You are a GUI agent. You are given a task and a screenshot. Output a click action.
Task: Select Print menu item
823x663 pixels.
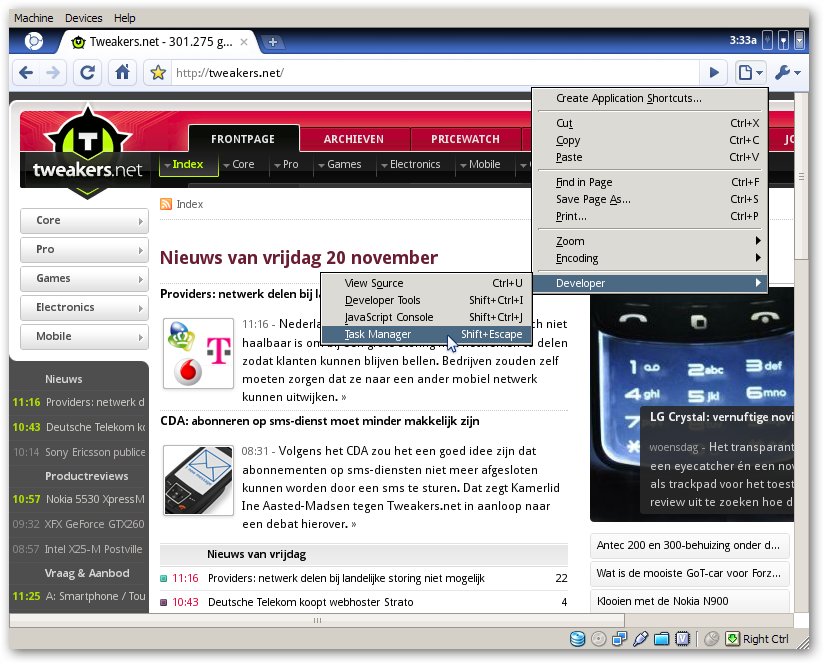pos(650,216)
